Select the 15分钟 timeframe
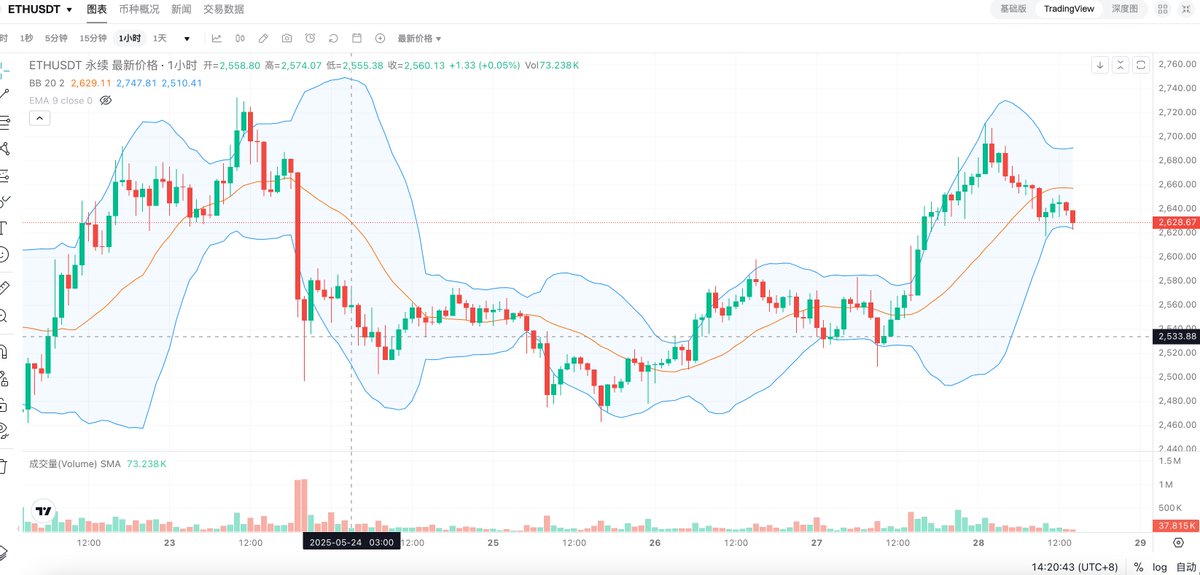1200x575 pixels. [x=93, y=38]
